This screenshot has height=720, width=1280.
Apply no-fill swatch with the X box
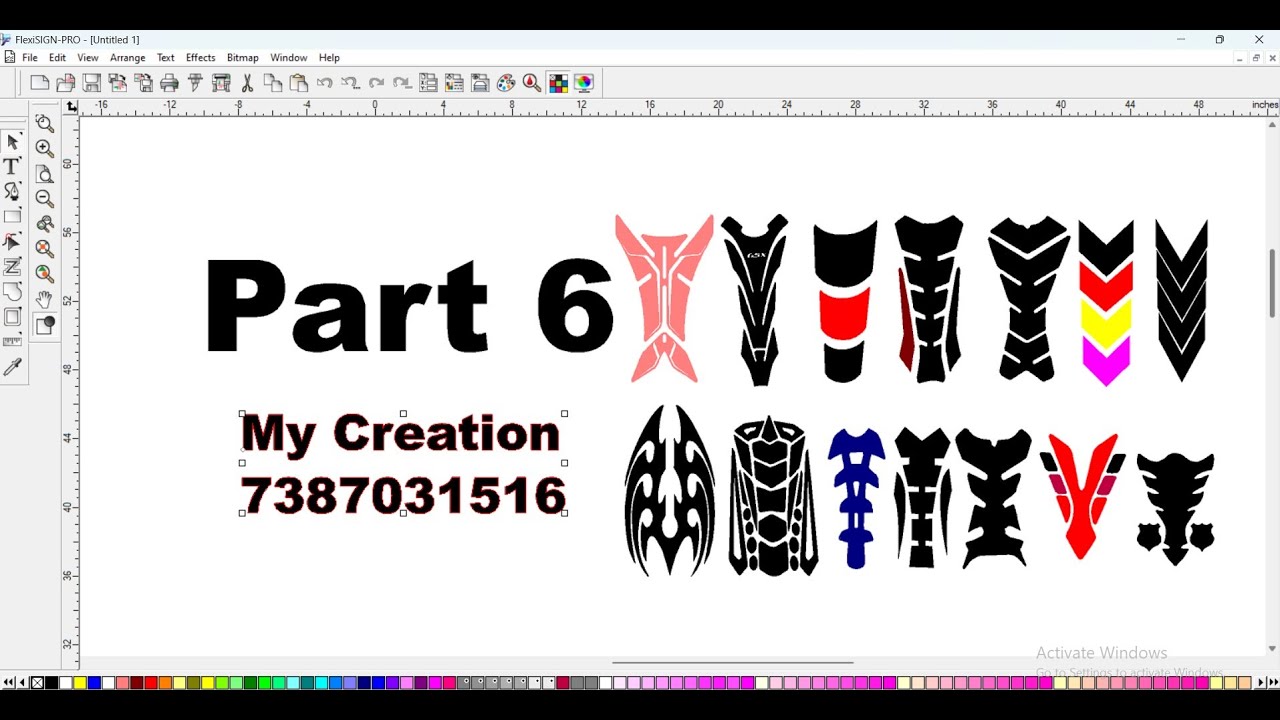pos(37,683)
